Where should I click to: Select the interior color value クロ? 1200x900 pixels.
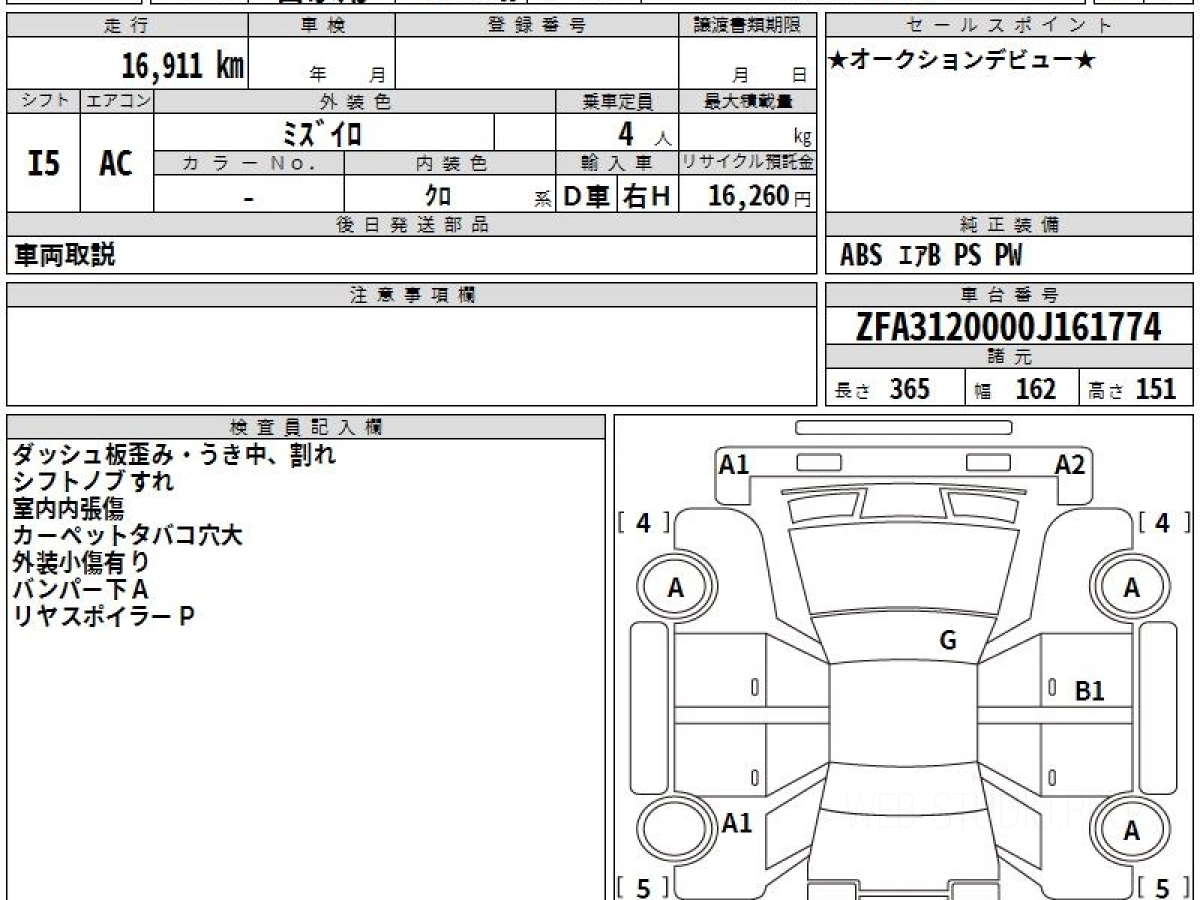(x=438, y=197)
